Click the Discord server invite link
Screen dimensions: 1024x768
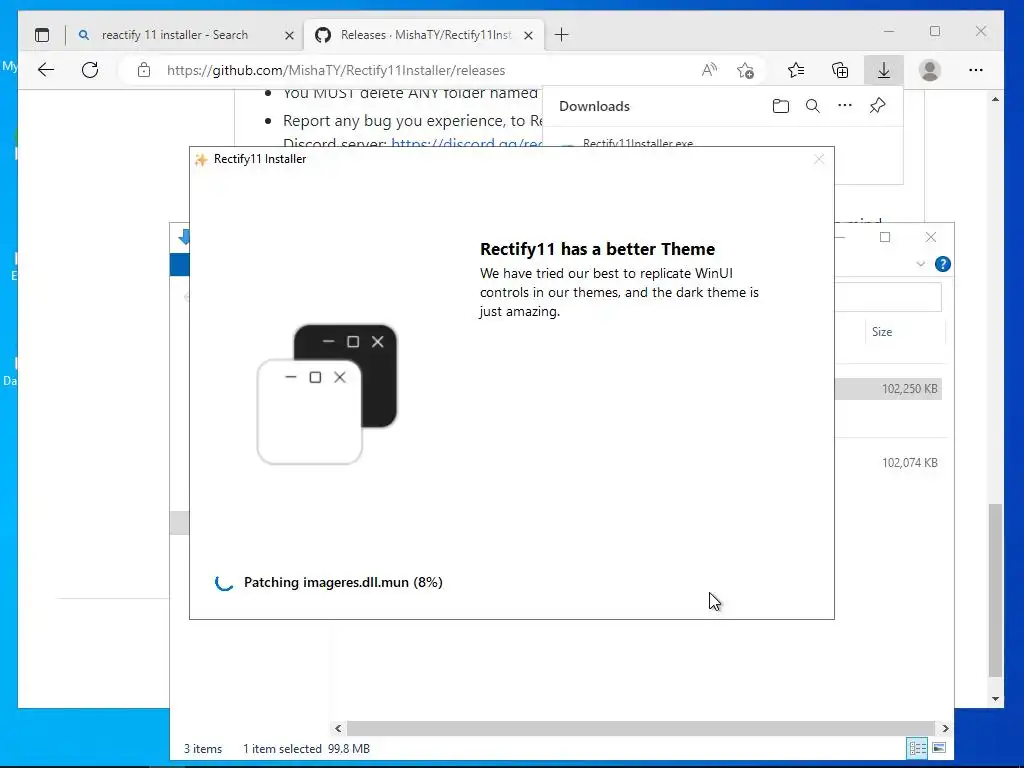pos(466,143)
